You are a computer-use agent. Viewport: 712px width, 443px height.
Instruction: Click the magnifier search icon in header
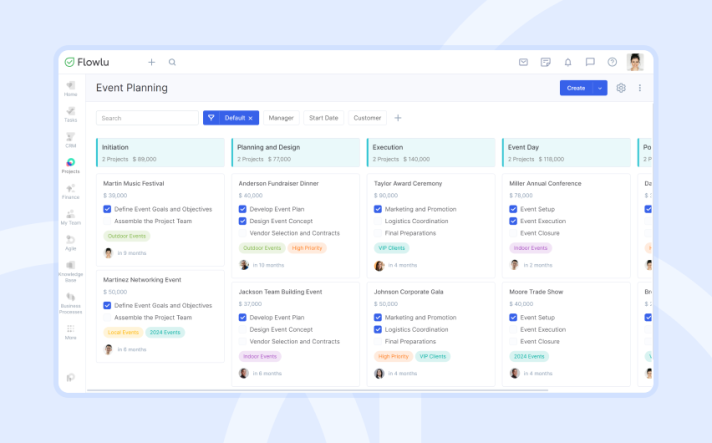coord(172,62)
